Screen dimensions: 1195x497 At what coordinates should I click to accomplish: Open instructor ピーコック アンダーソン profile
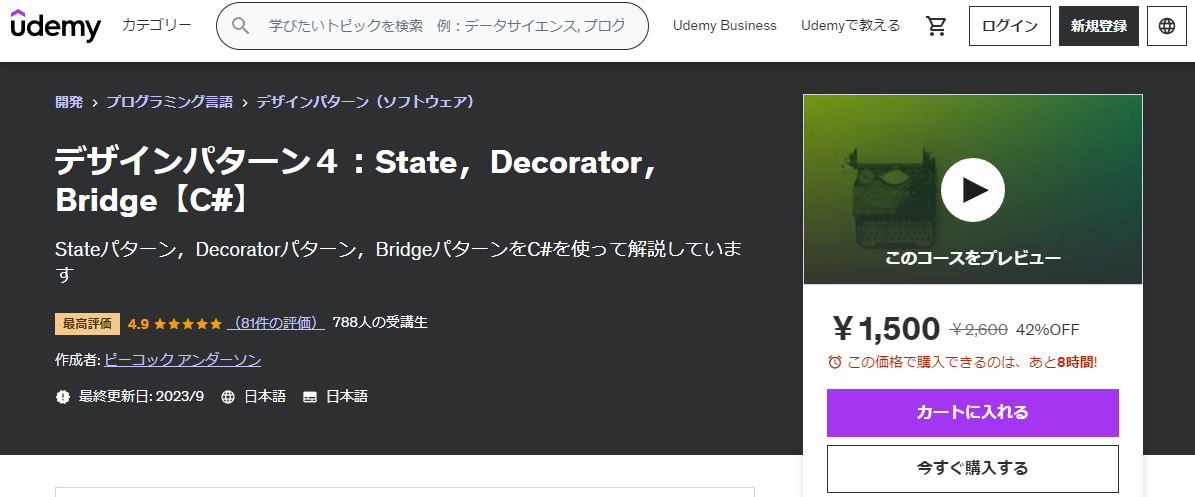coord(183,360)
